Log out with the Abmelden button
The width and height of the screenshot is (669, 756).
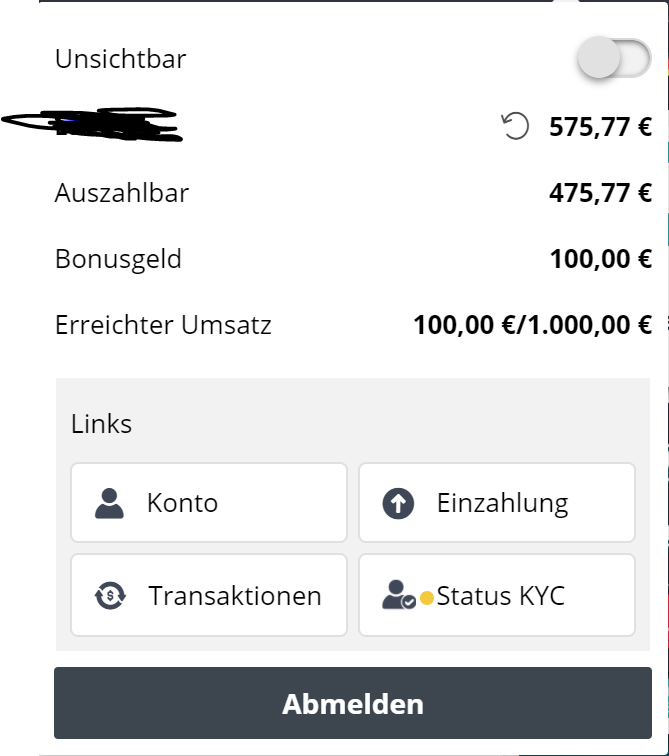(x=353, y=703)
